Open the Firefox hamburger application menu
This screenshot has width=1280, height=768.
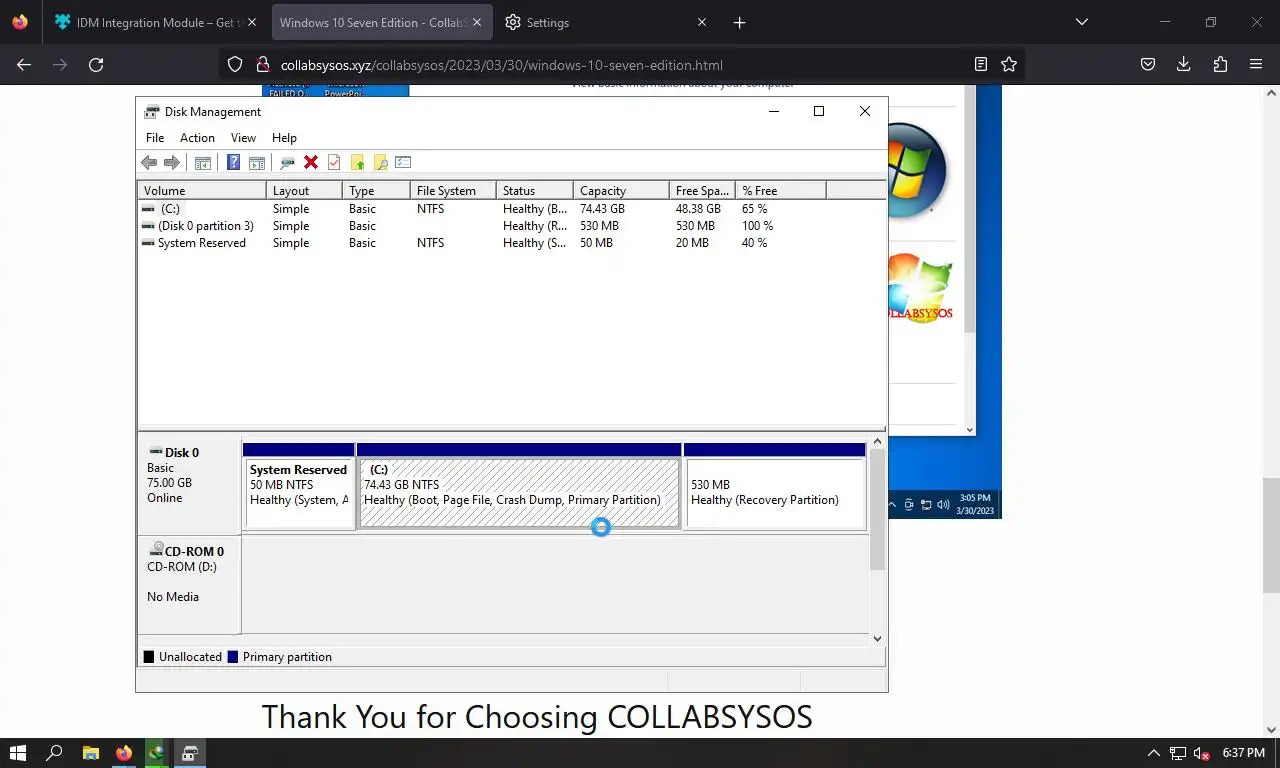[1256, 65]
